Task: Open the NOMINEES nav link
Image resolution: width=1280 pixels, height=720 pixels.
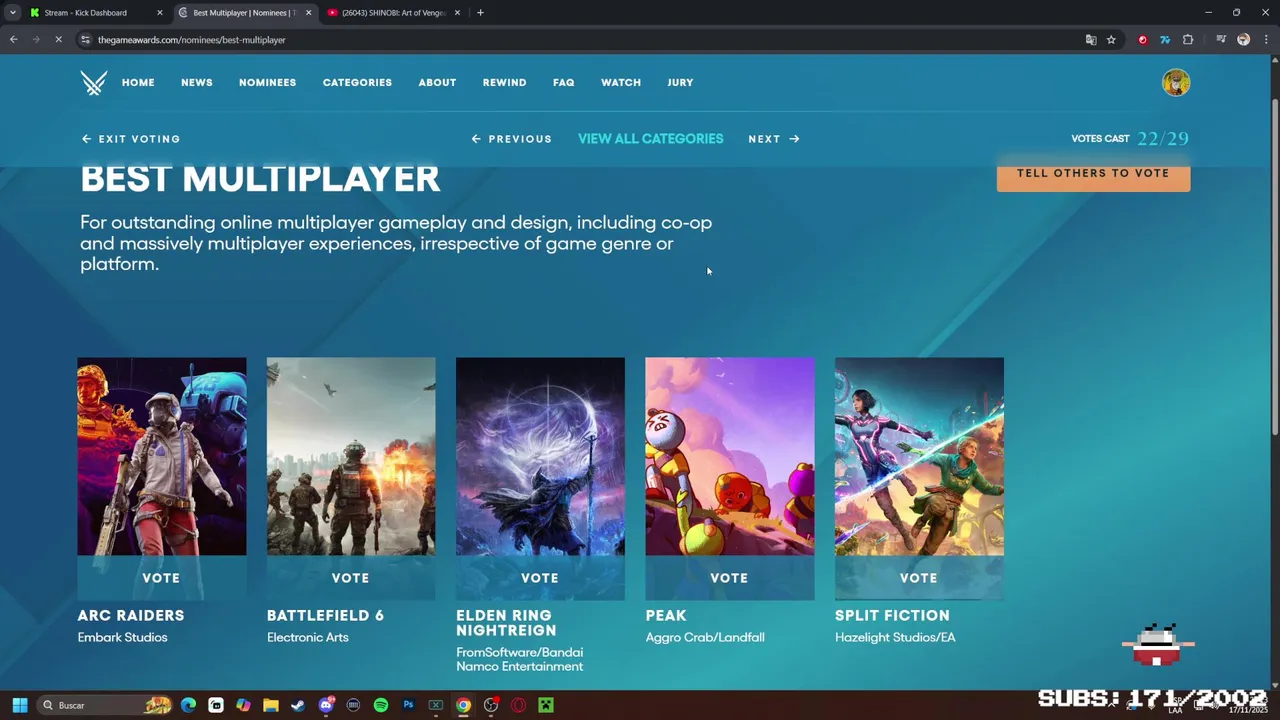Action: 267,83
